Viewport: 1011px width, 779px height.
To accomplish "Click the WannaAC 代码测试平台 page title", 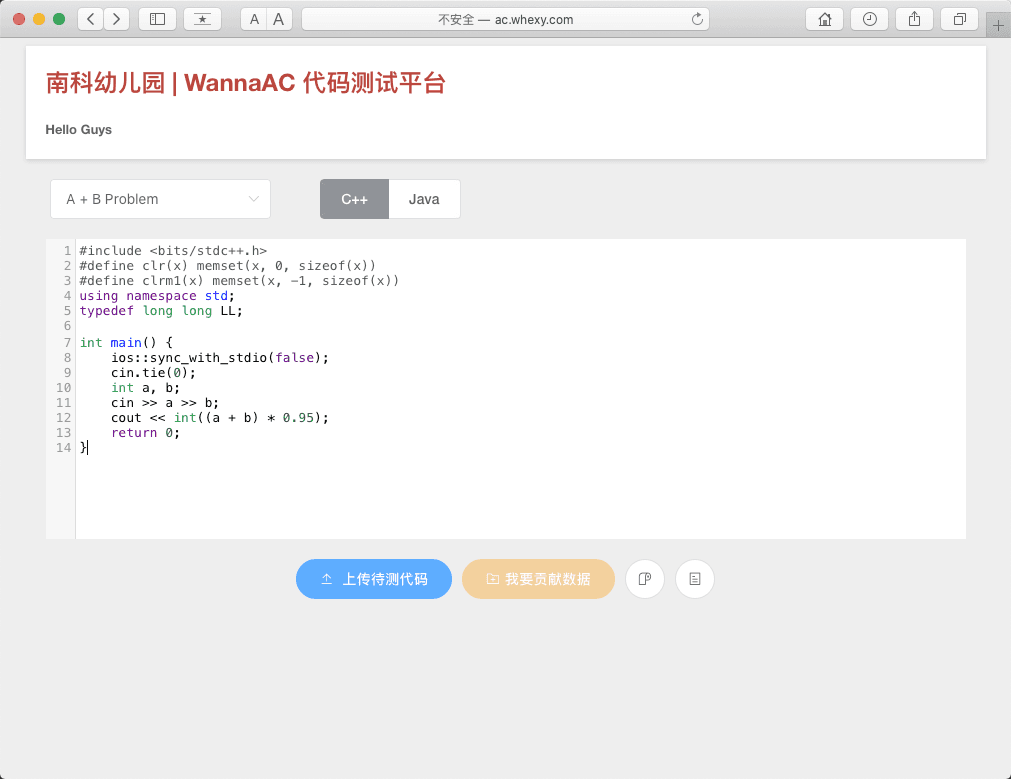I will [245, 84].
